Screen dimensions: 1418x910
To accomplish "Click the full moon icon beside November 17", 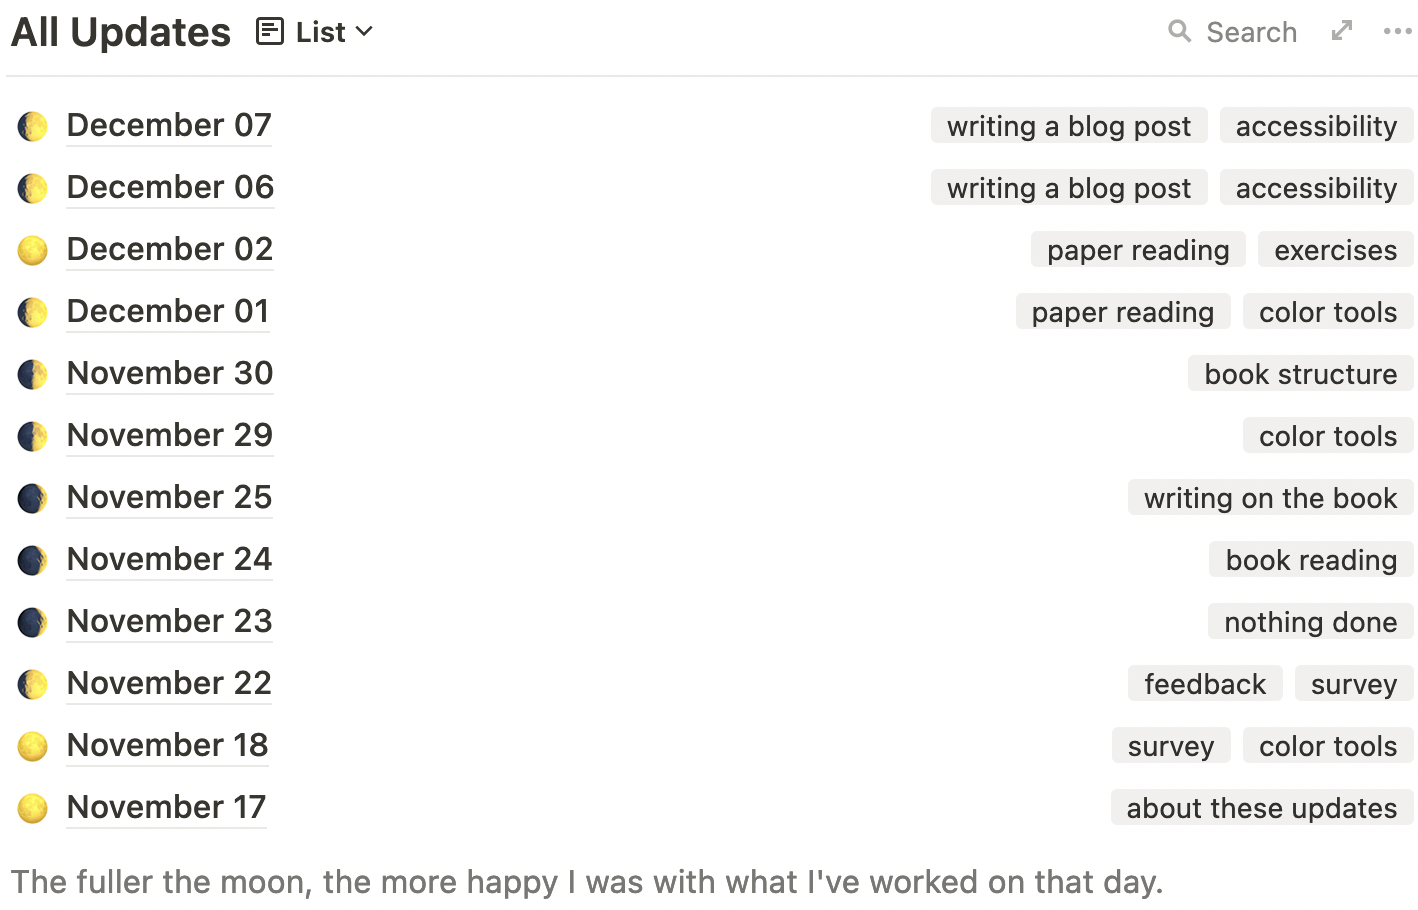I will coord(33,808).
